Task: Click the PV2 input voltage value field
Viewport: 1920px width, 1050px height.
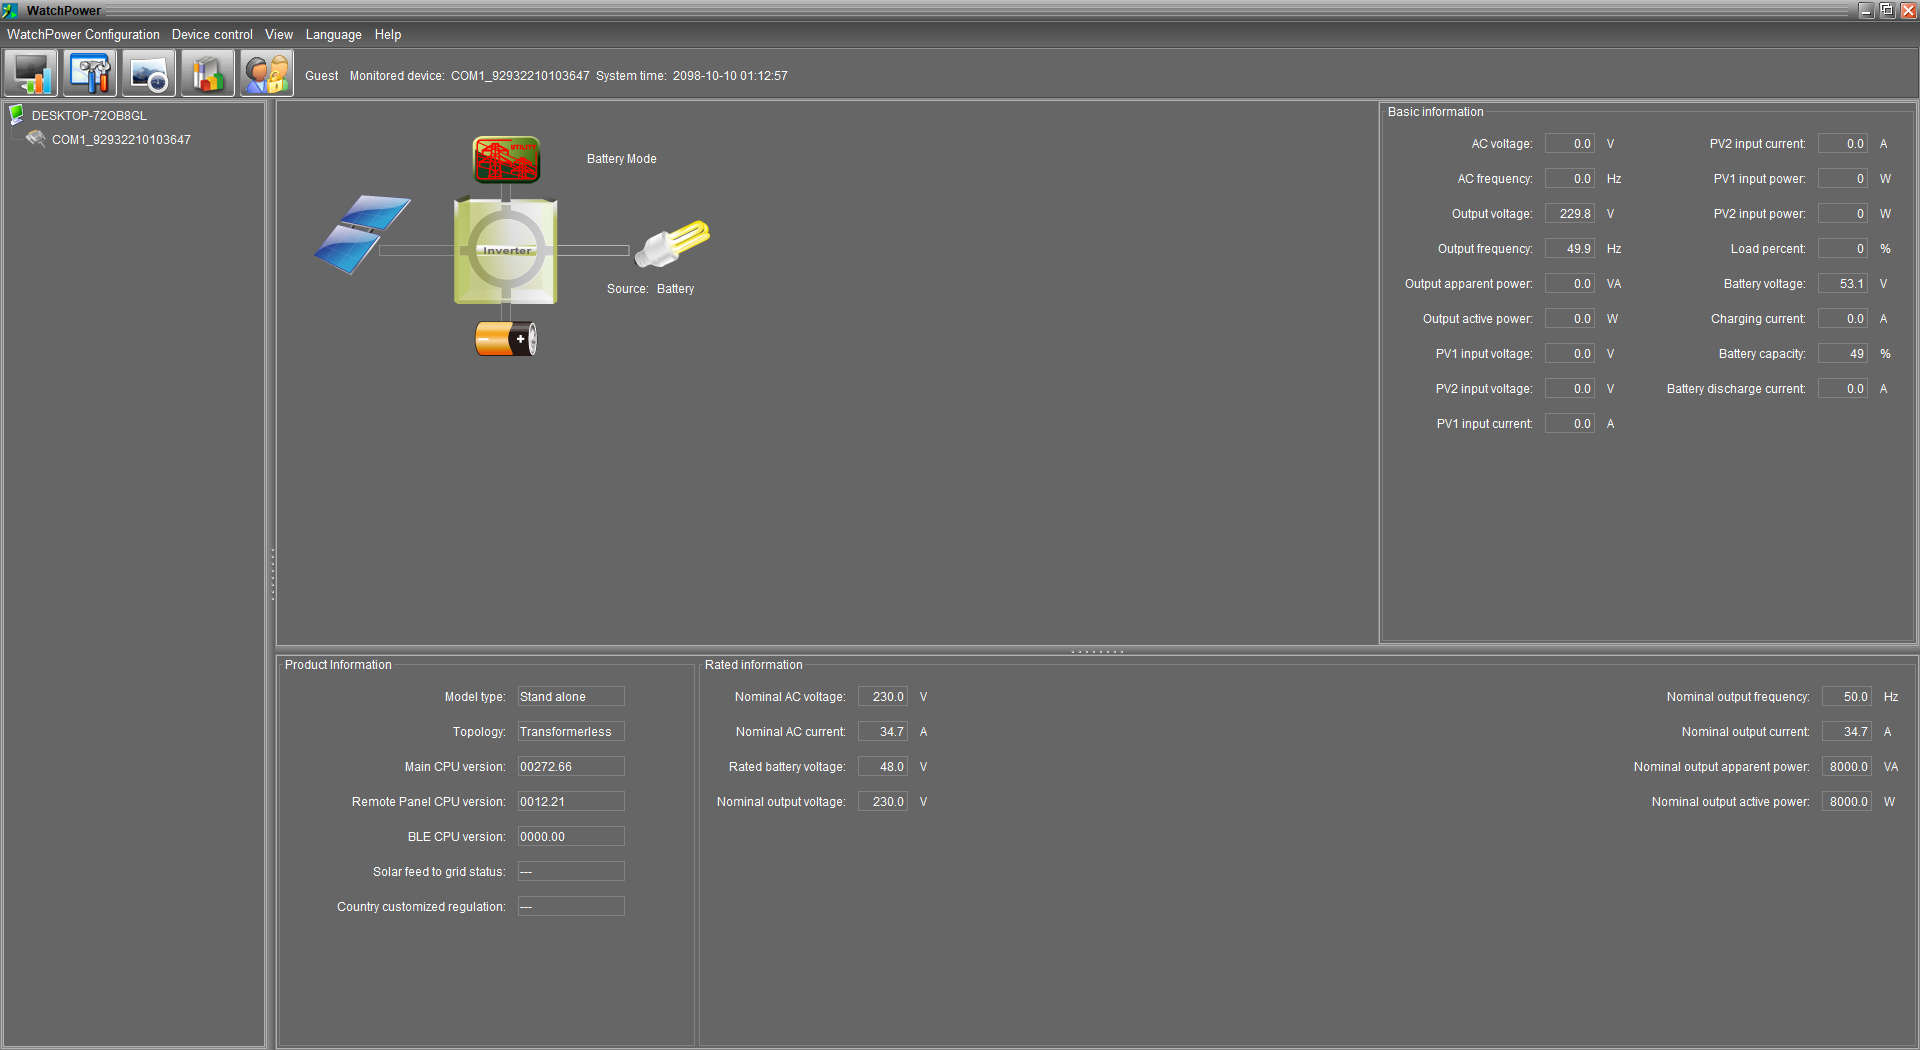Action: (1570, 389)
